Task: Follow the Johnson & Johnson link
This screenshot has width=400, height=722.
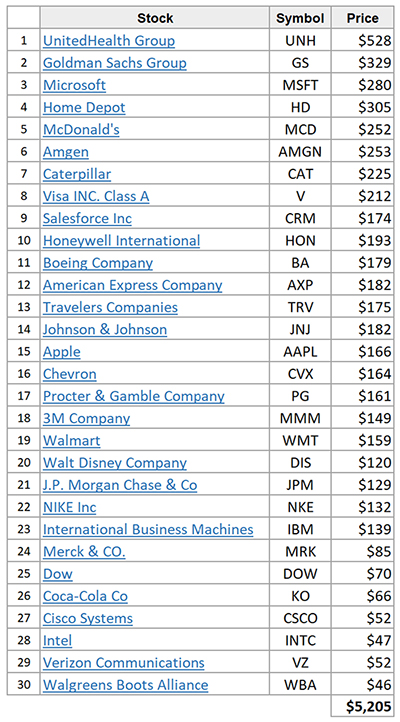Action: (105, 329)
